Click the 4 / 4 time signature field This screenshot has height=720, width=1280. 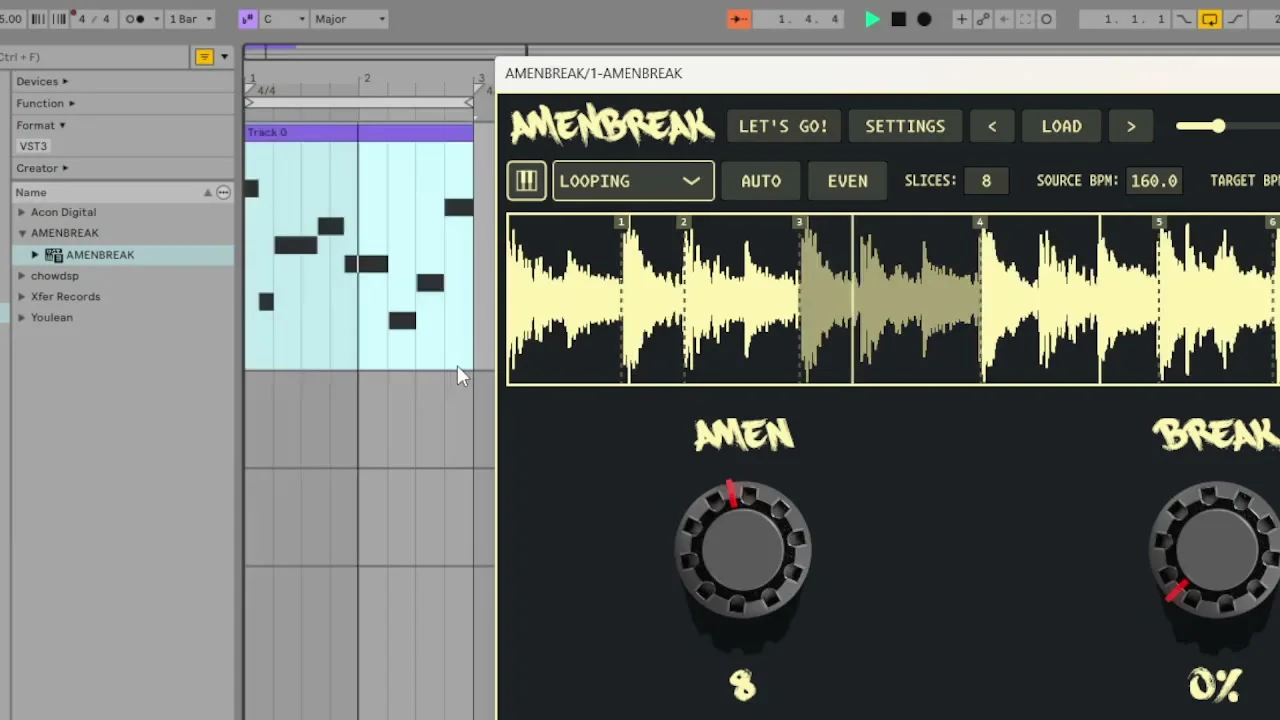[x=94, y=19]
